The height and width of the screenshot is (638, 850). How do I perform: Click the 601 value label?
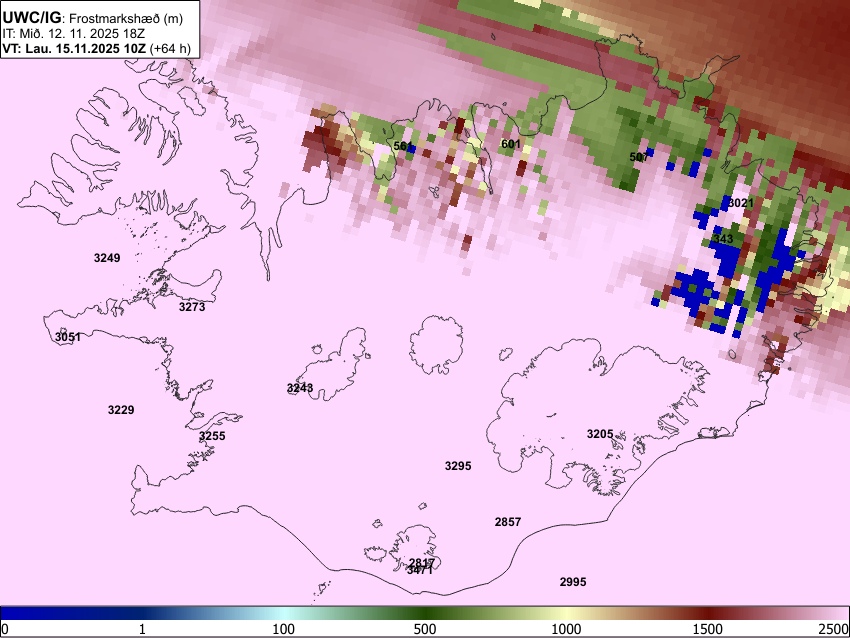[x=511, y=144]
